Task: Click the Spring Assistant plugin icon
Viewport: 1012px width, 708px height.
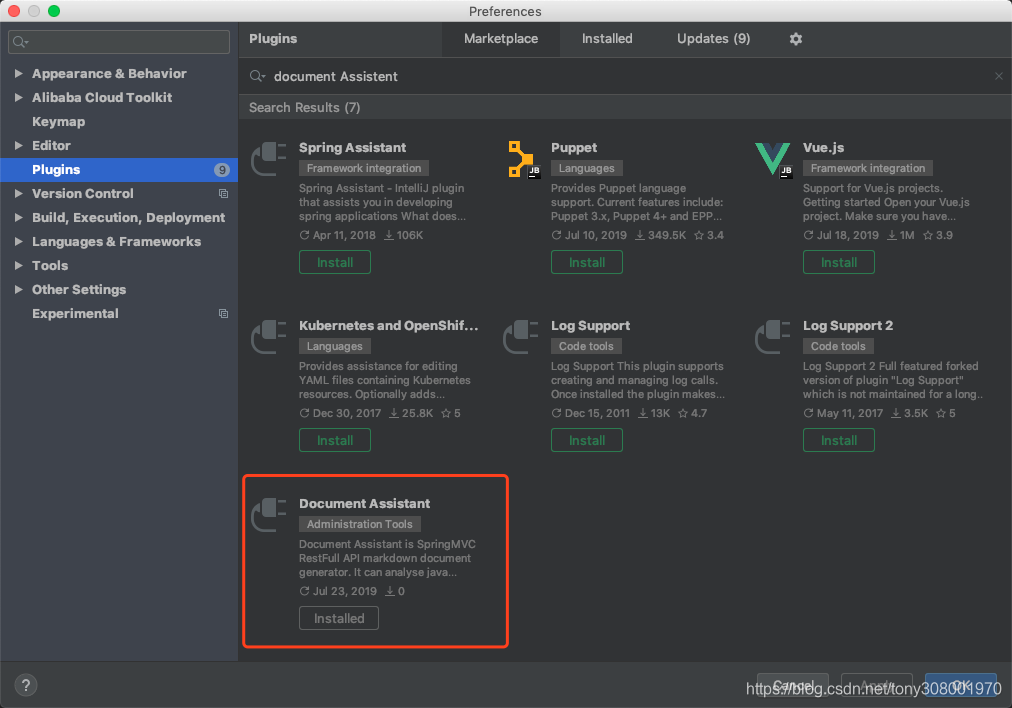Action: [268, 159]
